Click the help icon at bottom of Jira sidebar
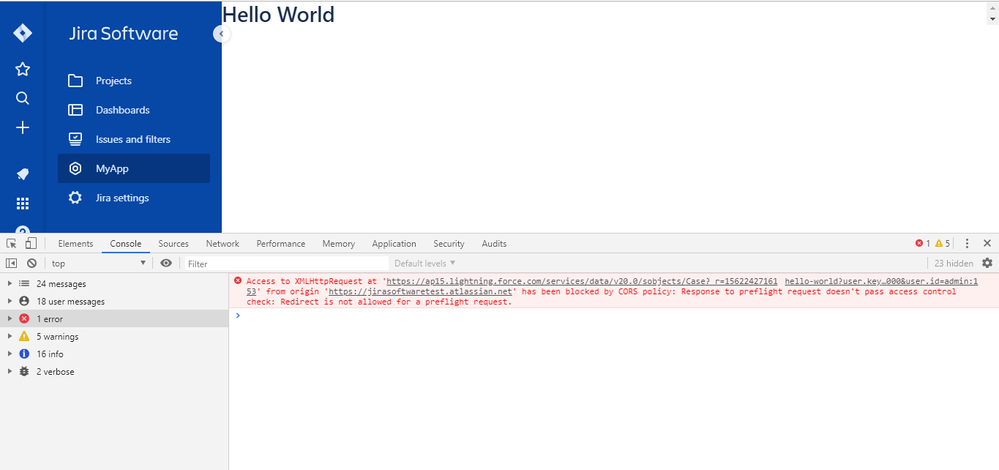The height and width of the screenshot is (470, 999). 22,231
